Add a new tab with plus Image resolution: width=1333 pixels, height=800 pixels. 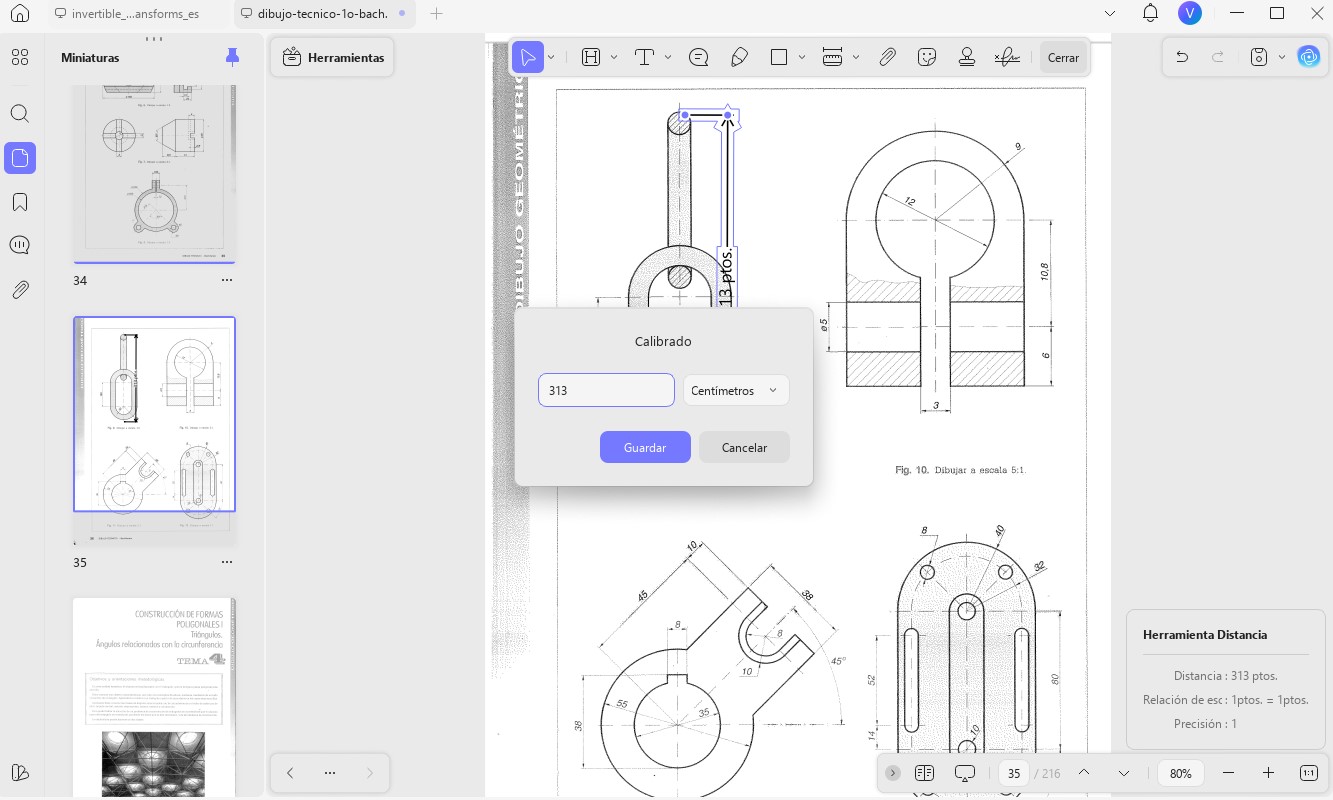[436, 14]
